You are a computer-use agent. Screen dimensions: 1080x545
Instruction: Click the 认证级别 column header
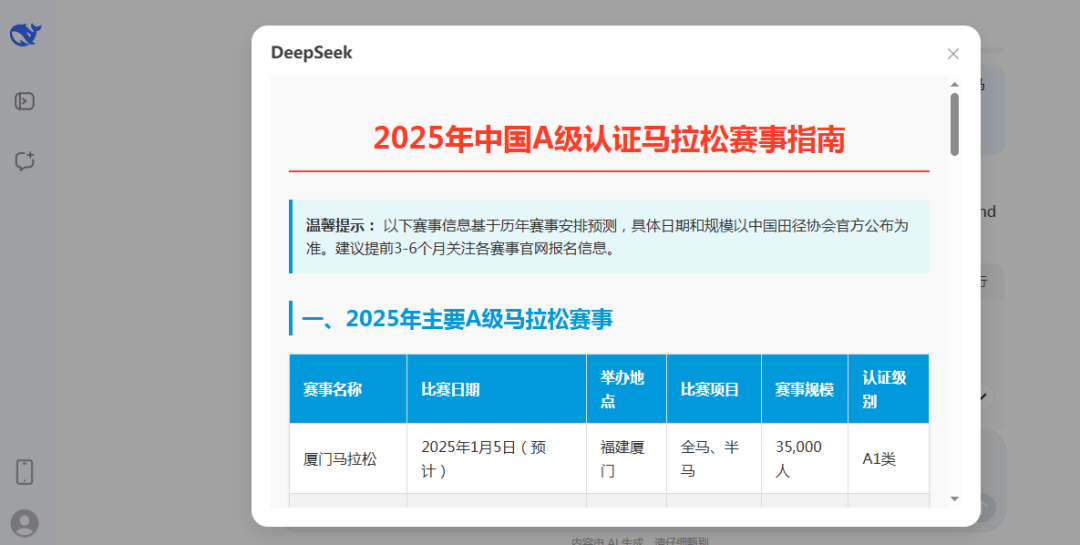(884, 389)
